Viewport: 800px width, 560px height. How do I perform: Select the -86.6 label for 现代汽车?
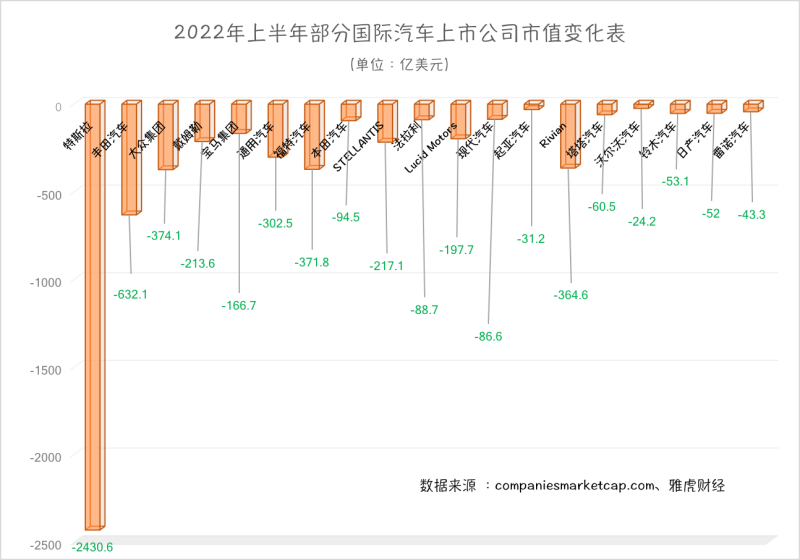click(x=487, y=337)
